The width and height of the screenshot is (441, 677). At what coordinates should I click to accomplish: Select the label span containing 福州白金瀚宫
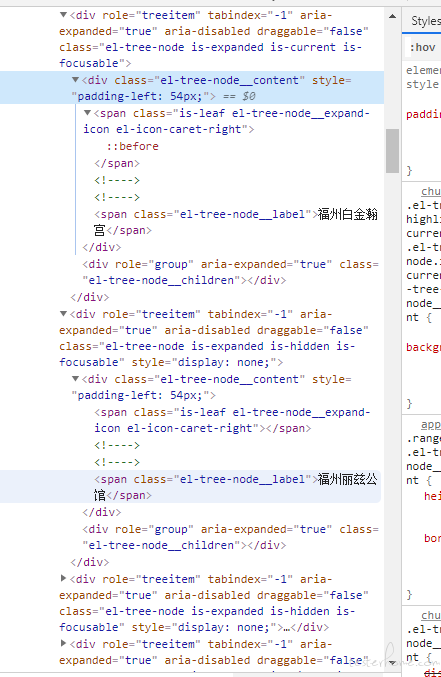coord(236,222)
